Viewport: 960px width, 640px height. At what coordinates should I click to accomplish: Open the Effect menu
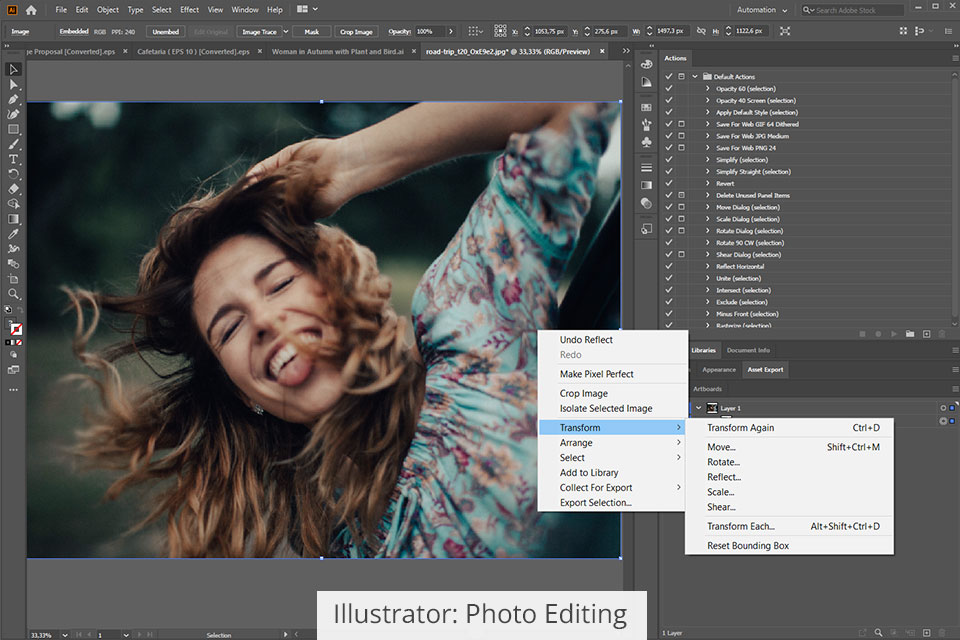point(189,10)
